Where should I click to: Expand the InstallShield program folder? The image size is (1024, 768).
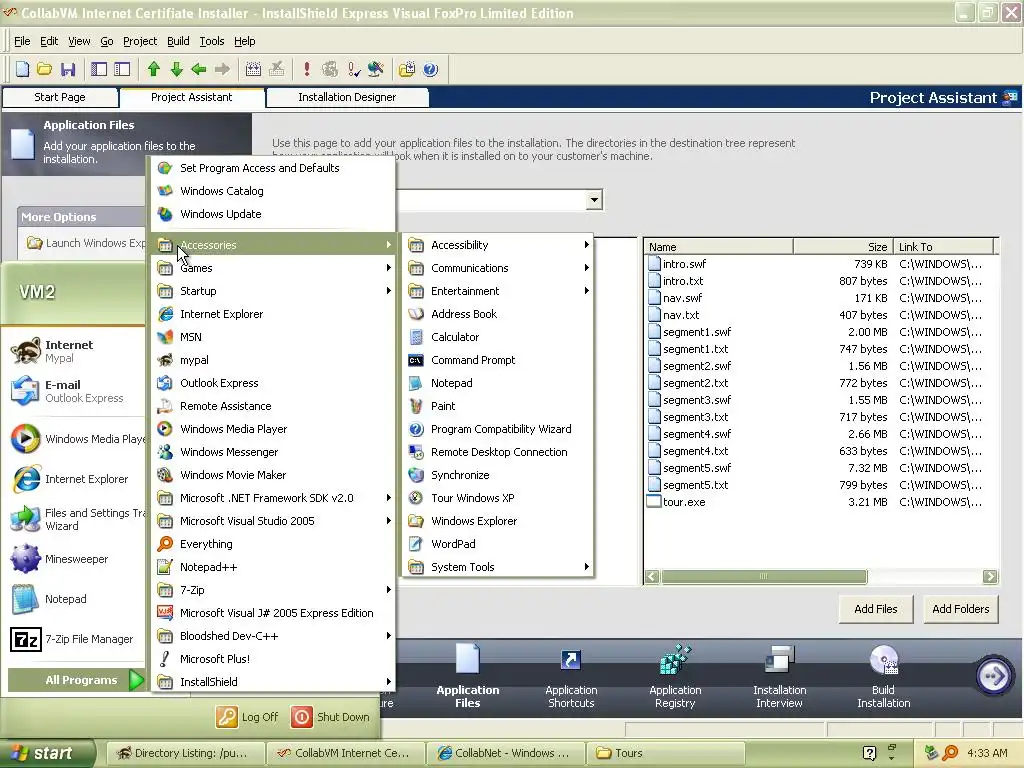[x=274, y=682]
